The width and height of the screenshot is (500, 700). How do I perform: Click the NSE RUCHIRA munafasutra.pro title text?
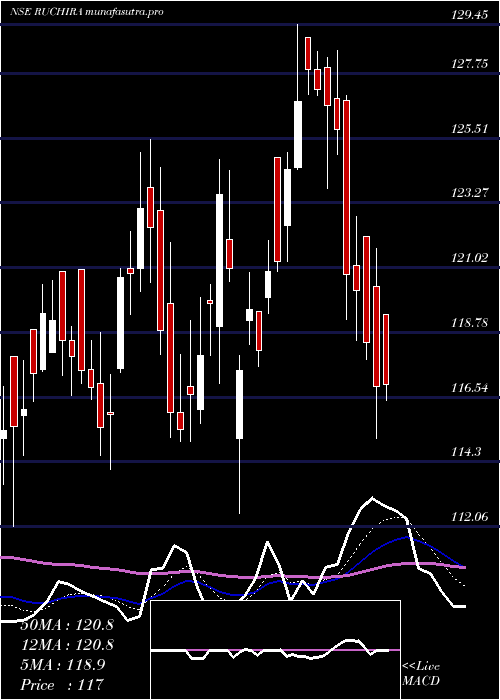pos(86,12)
